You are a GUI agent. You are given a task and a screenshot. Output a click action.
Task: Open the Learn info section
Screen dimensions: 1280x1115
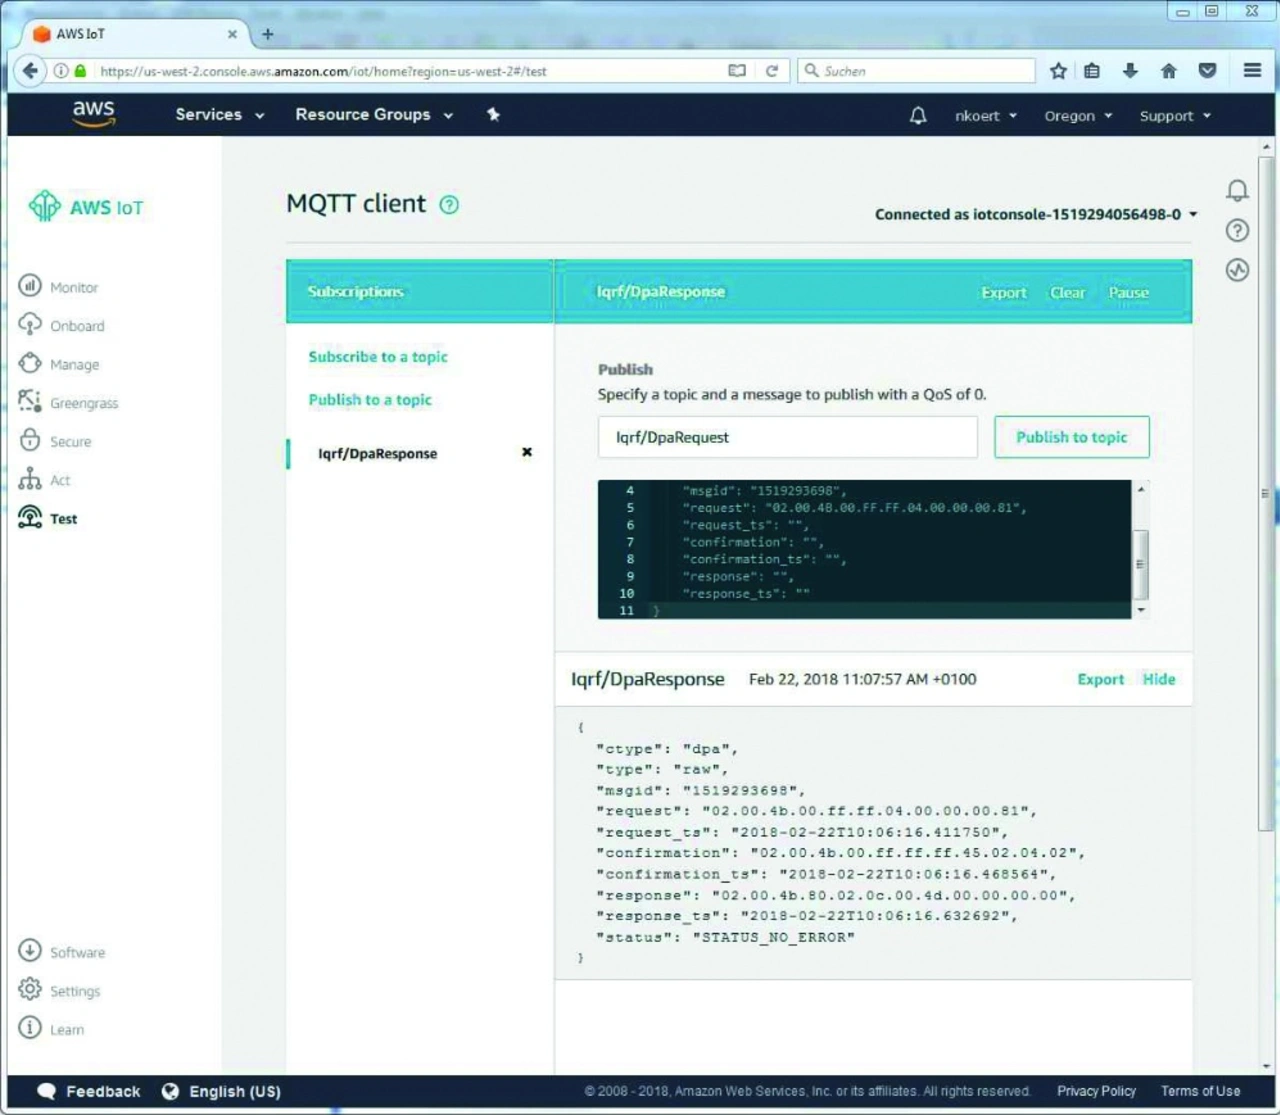coord(51,1029)
